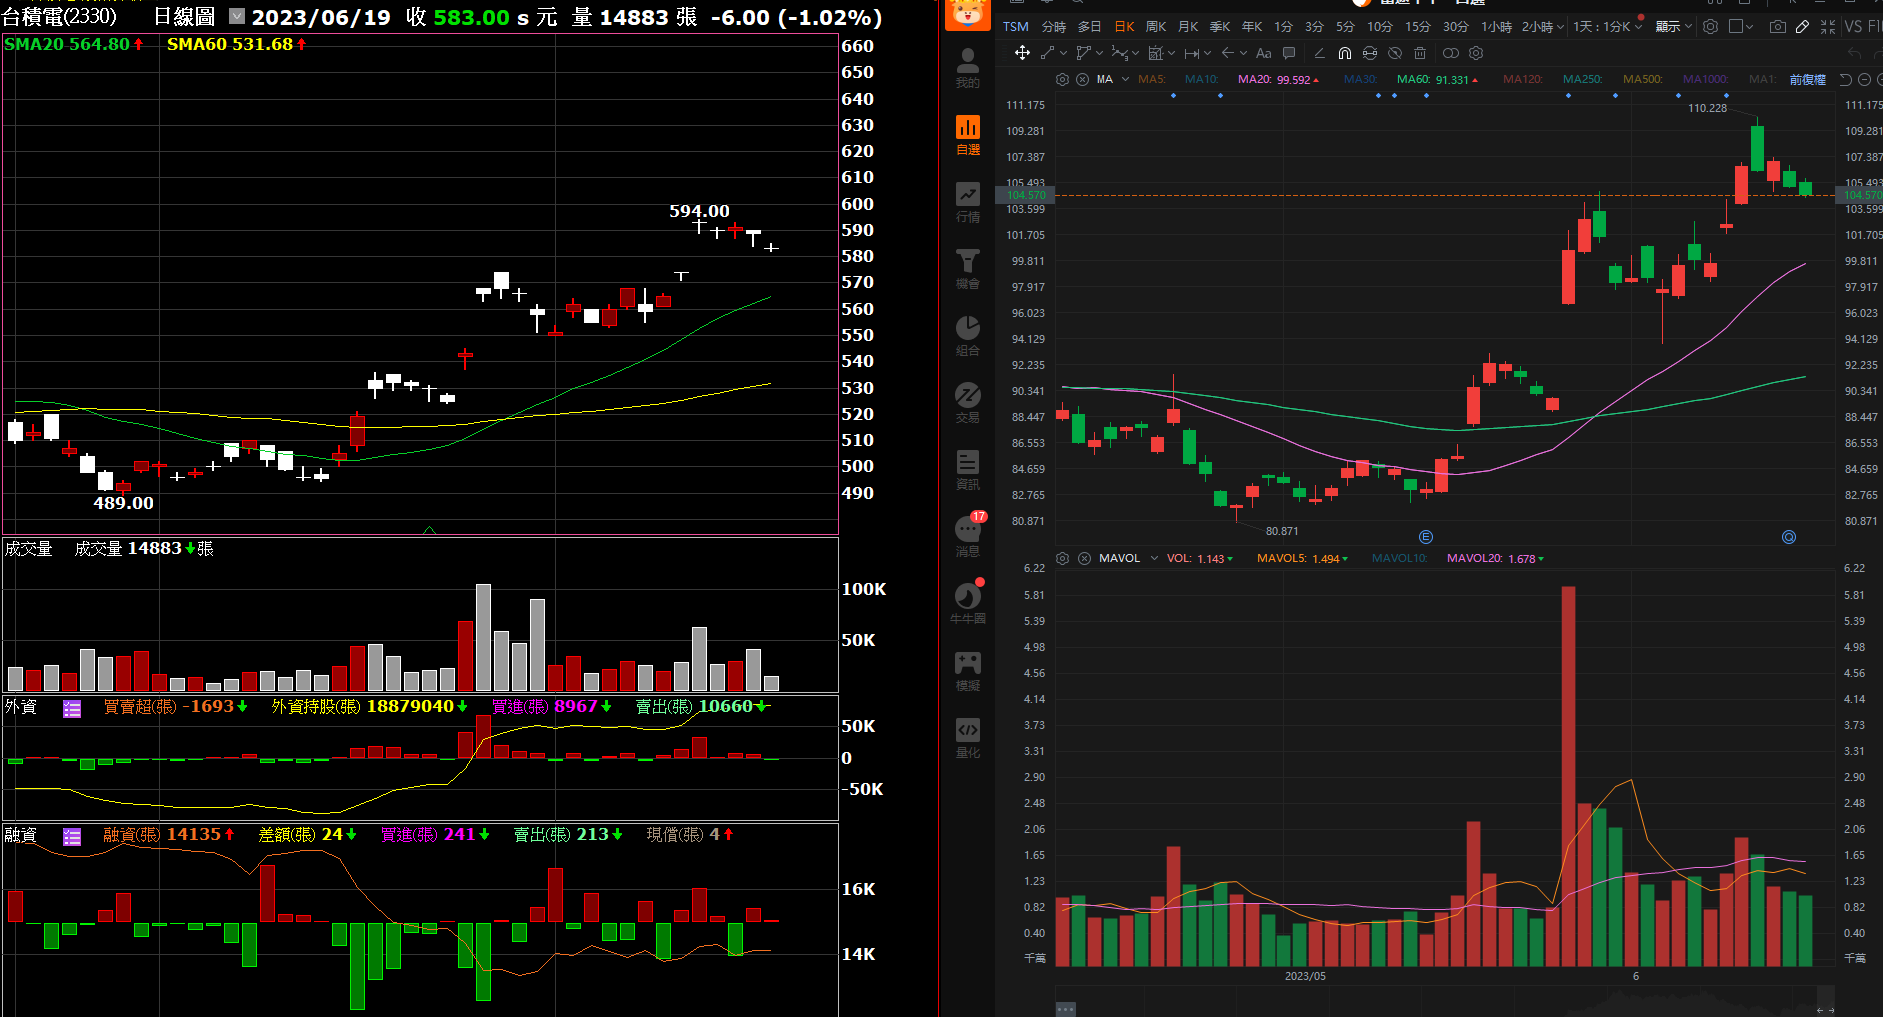1883x1017 pixels.
Task: Open 日線圖 chart type dropdown in left chart
Action: point(237,16)
